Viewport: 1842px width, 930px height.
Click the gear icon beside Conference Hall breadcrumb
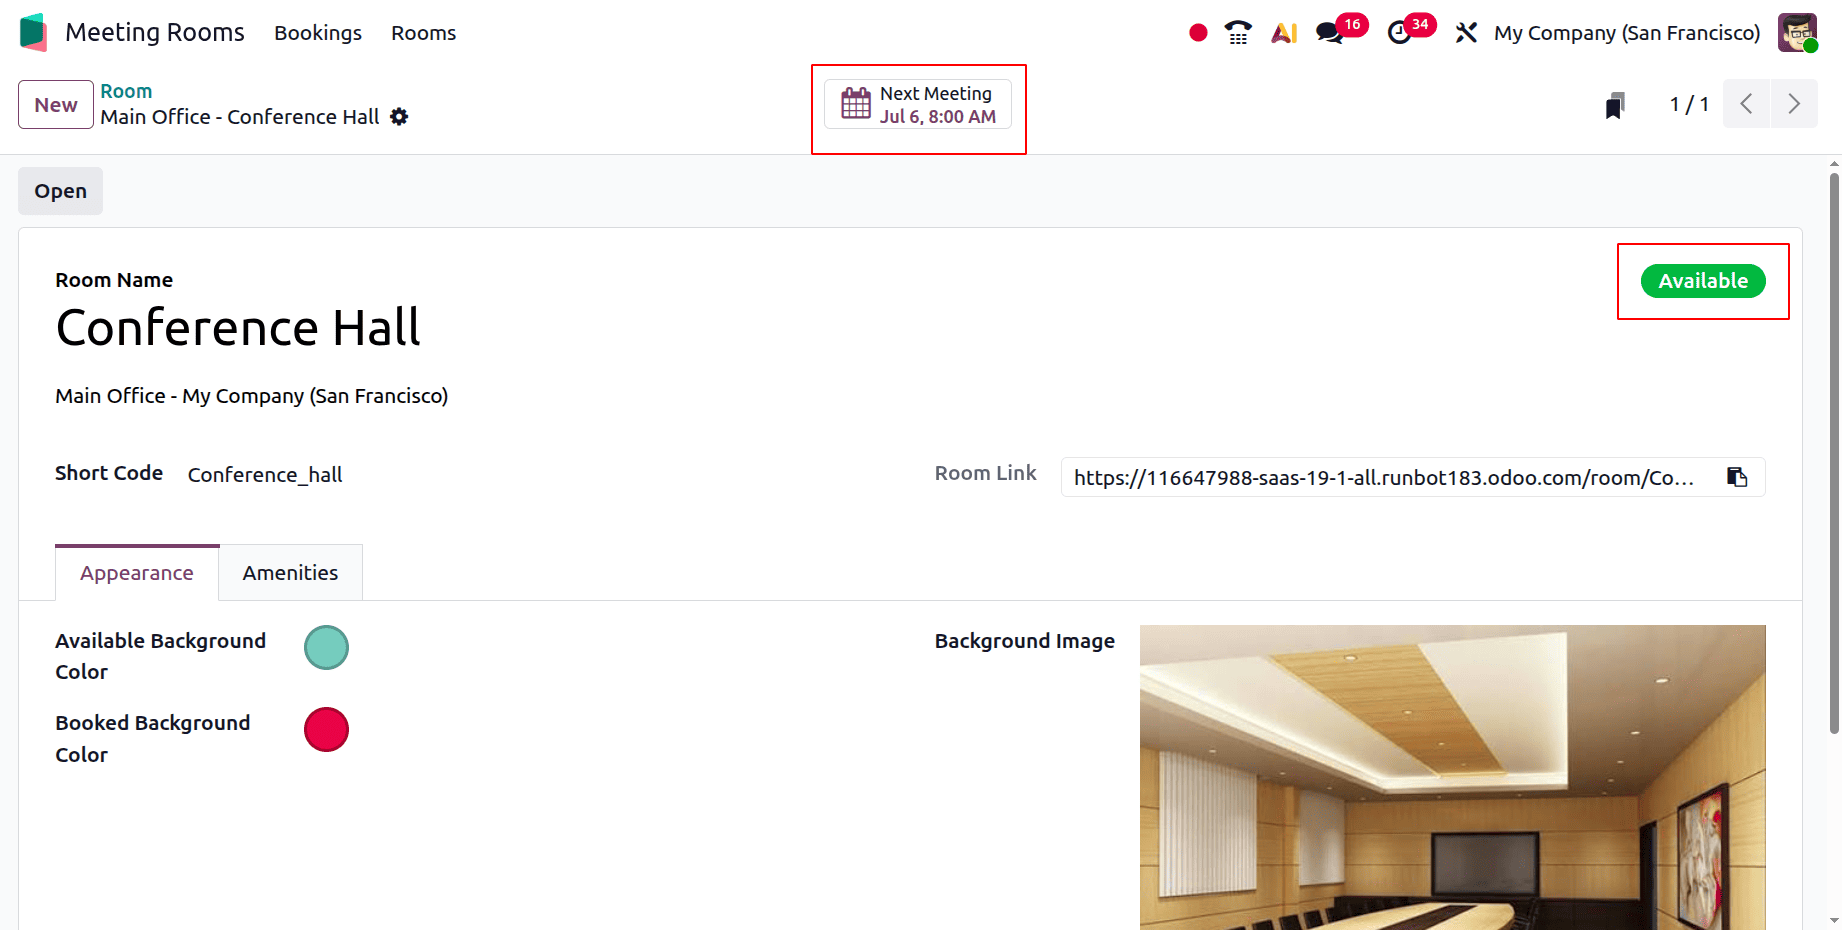point(399,117)
